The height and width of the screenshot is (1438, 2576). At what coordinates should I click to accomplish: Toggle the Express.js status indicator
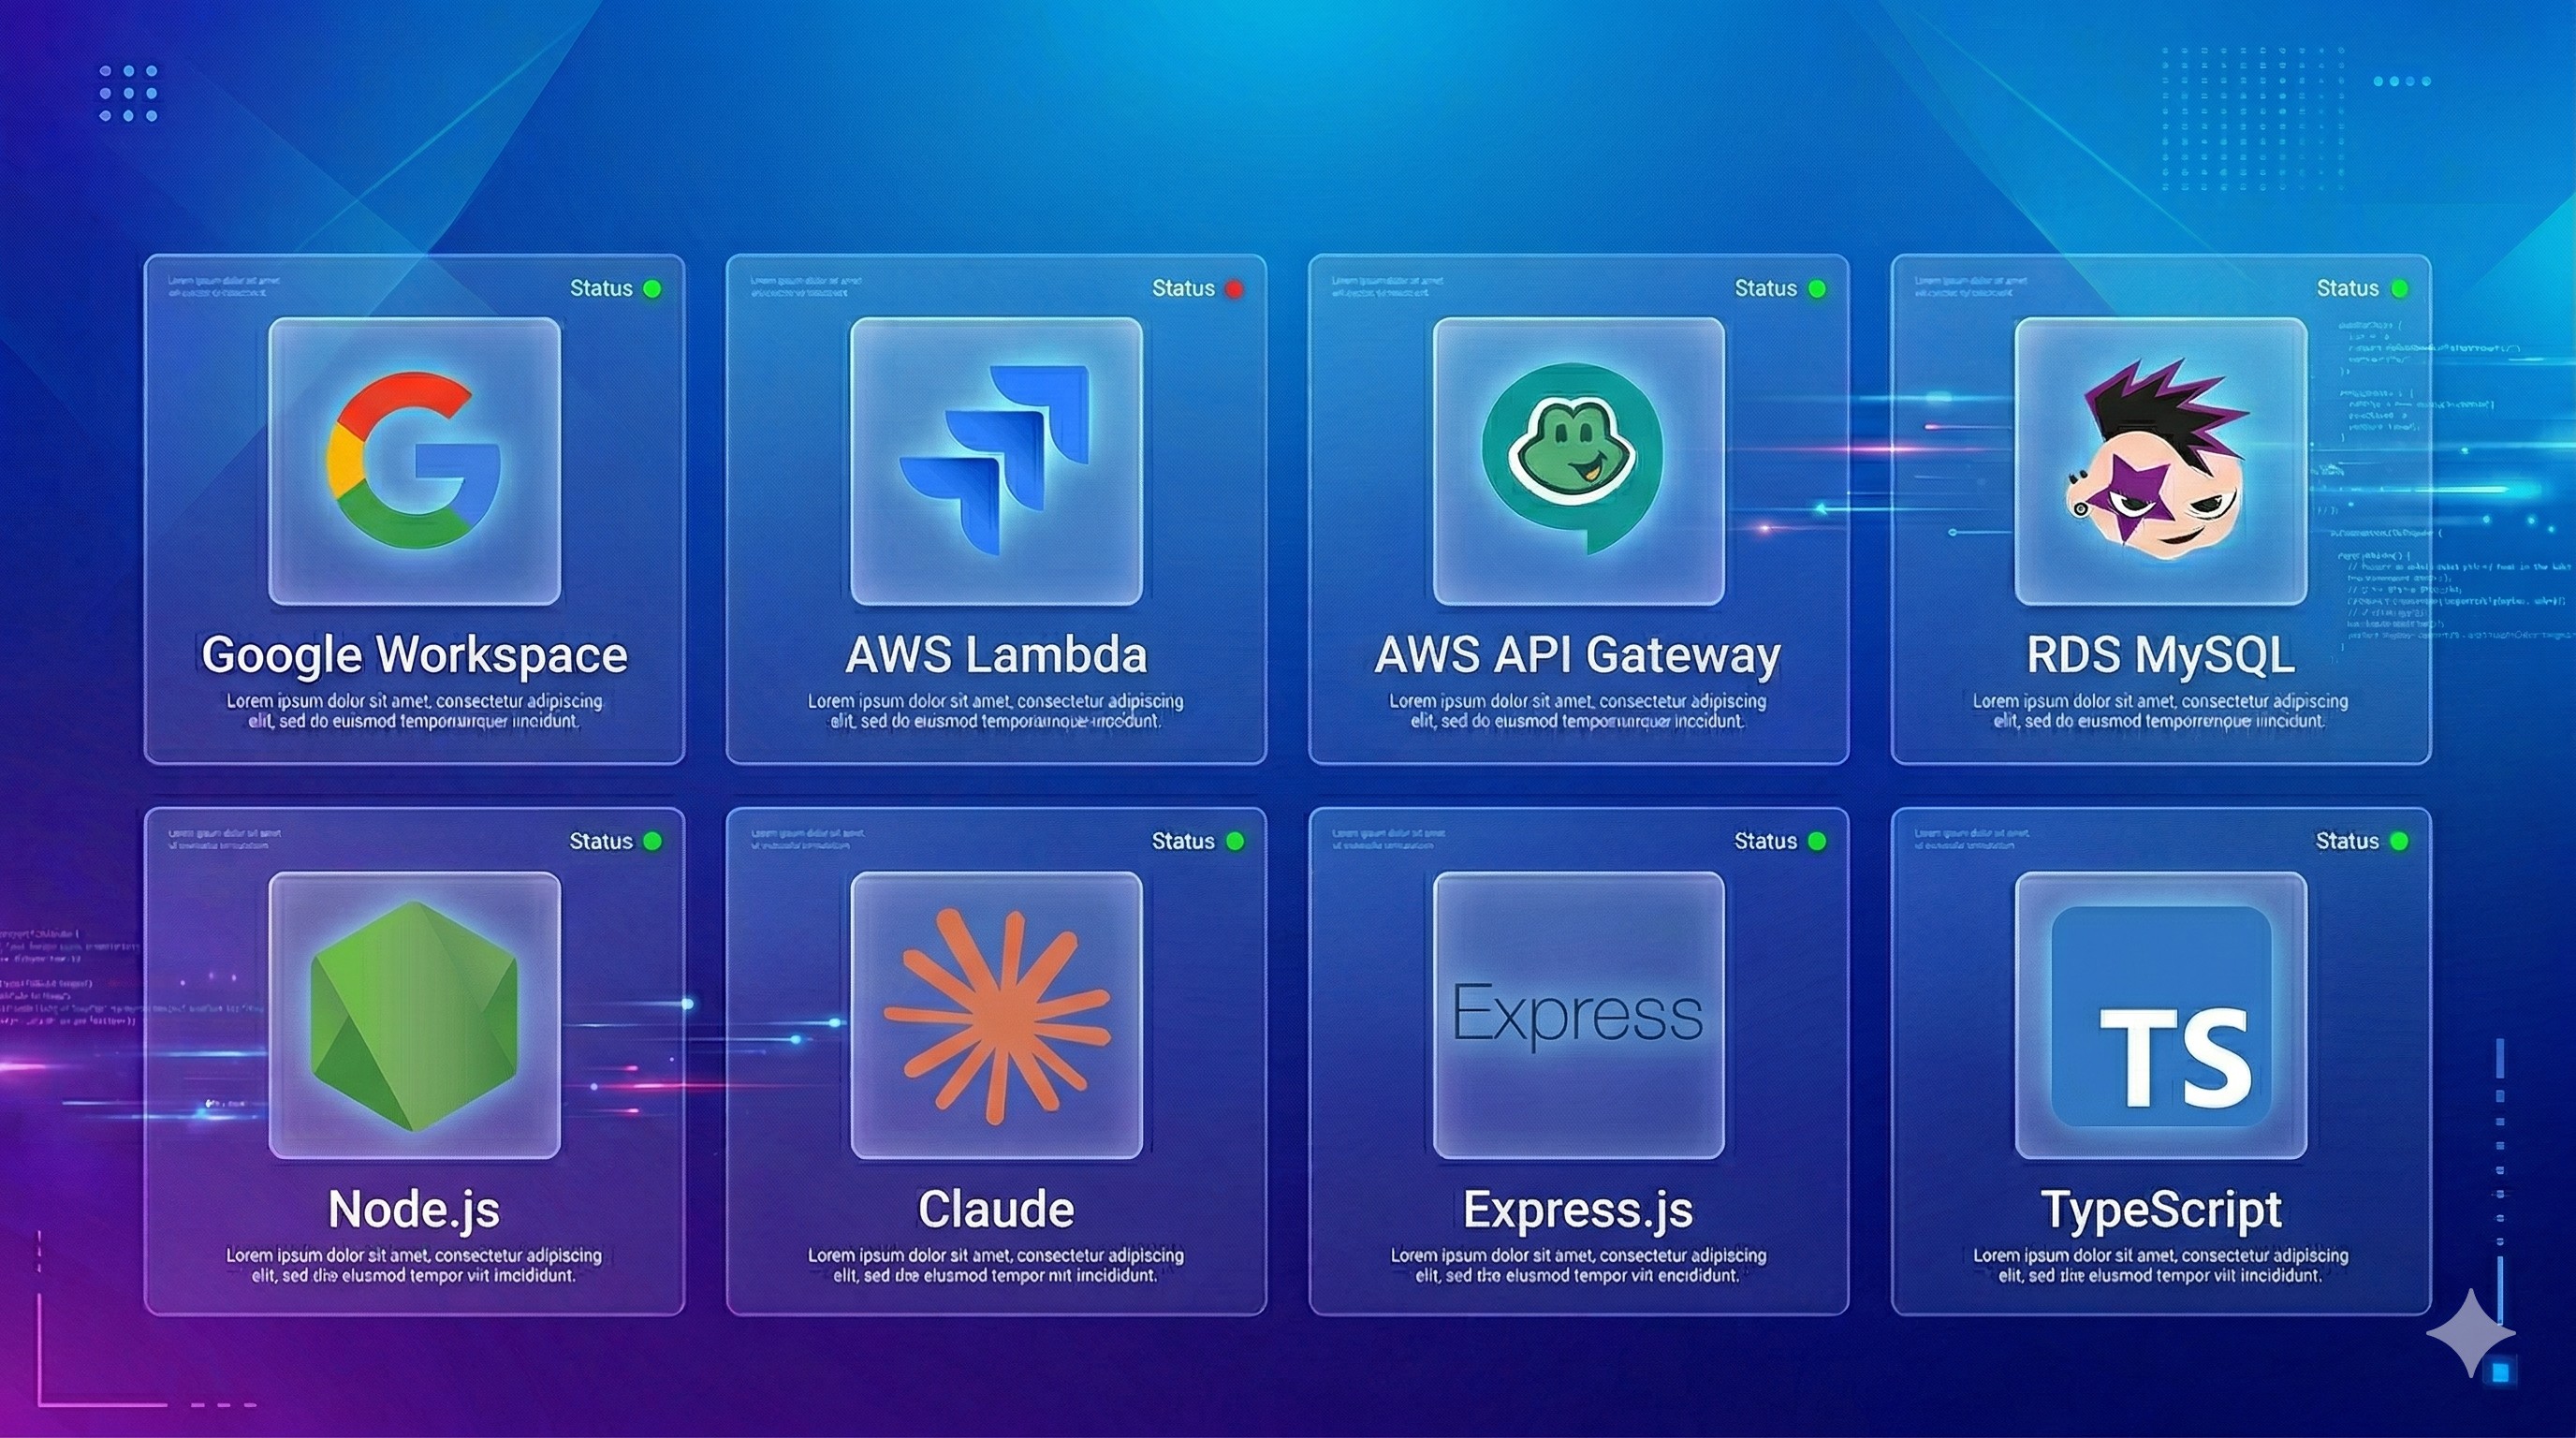(1818, 840)
